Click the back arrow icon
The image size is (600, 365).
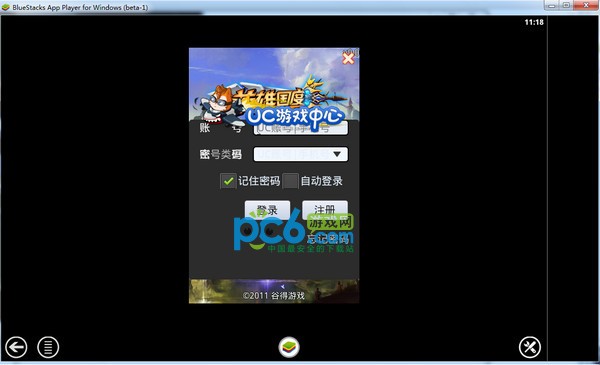coord(16,347)
